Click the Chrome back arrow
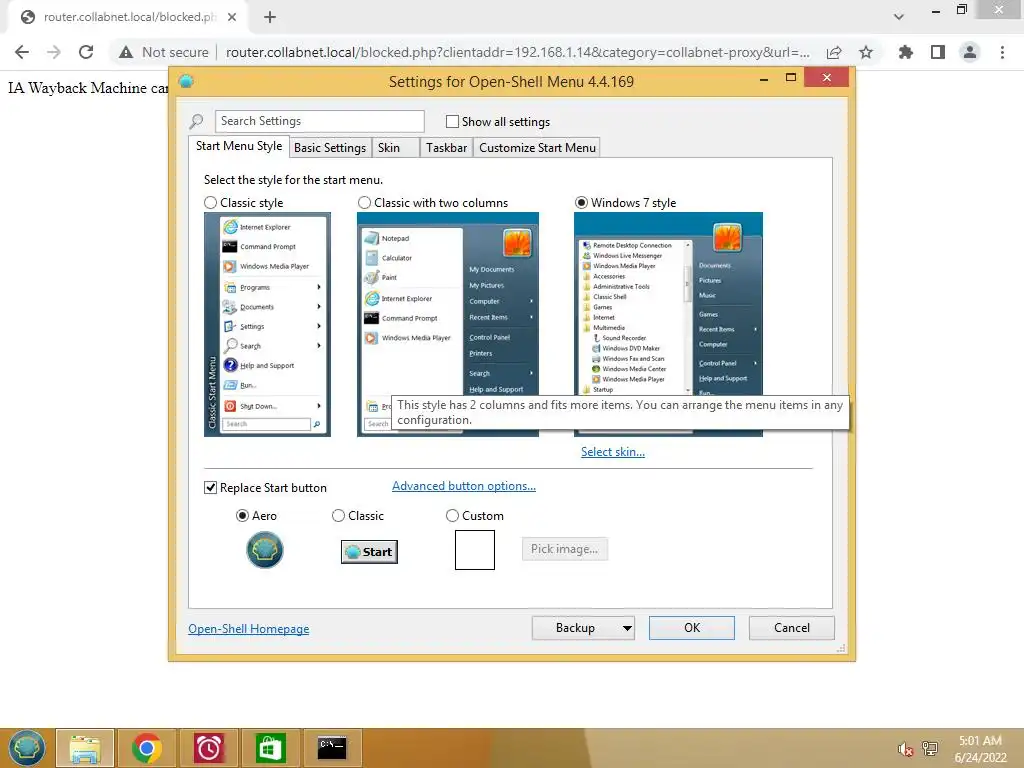 (22, 52)
